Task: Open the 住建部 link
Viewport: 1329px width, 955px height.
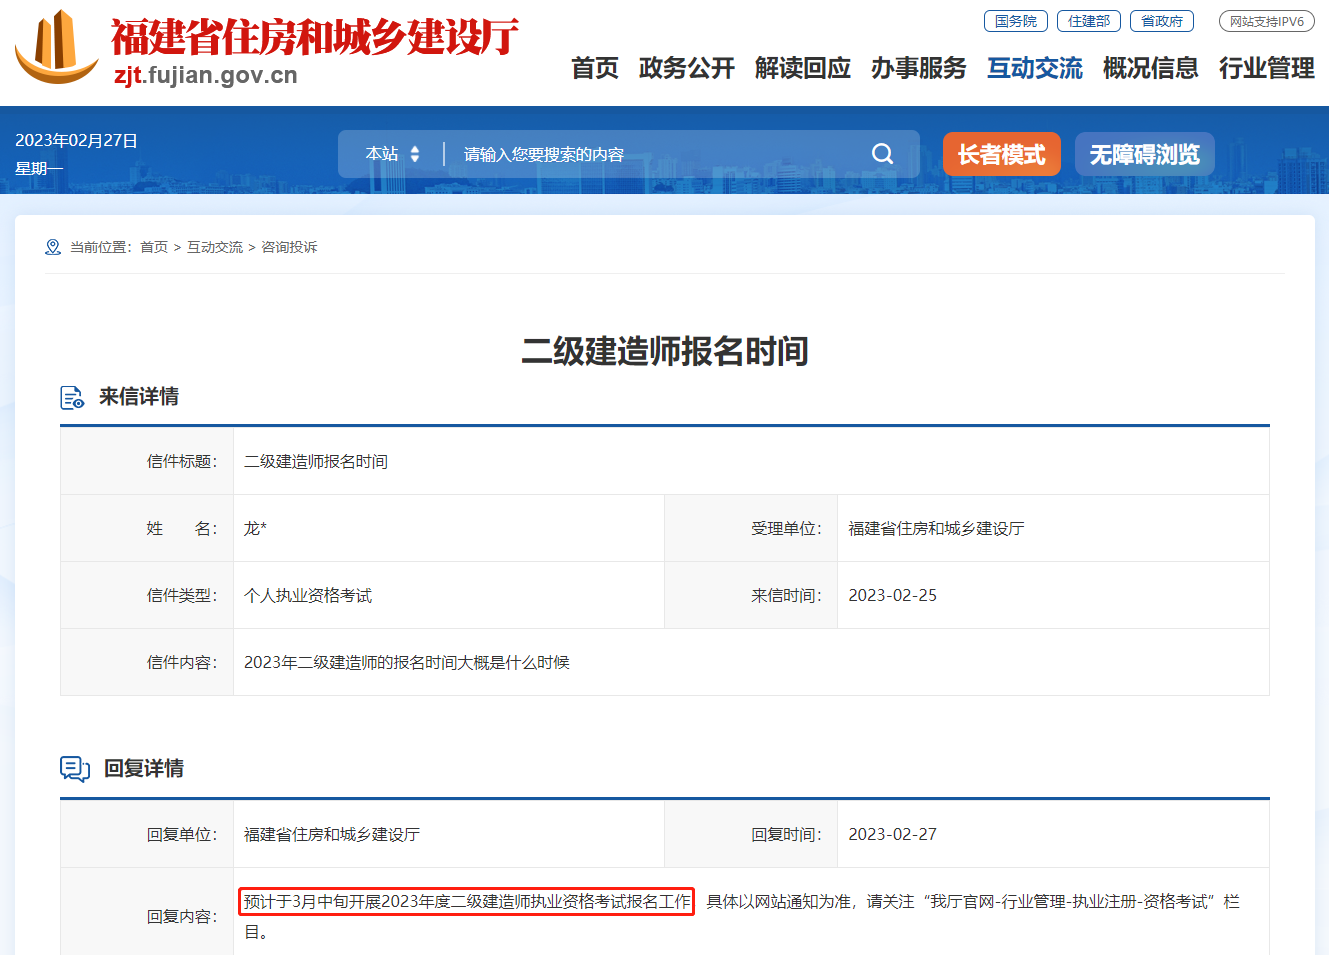Action: click(1088, 21)
